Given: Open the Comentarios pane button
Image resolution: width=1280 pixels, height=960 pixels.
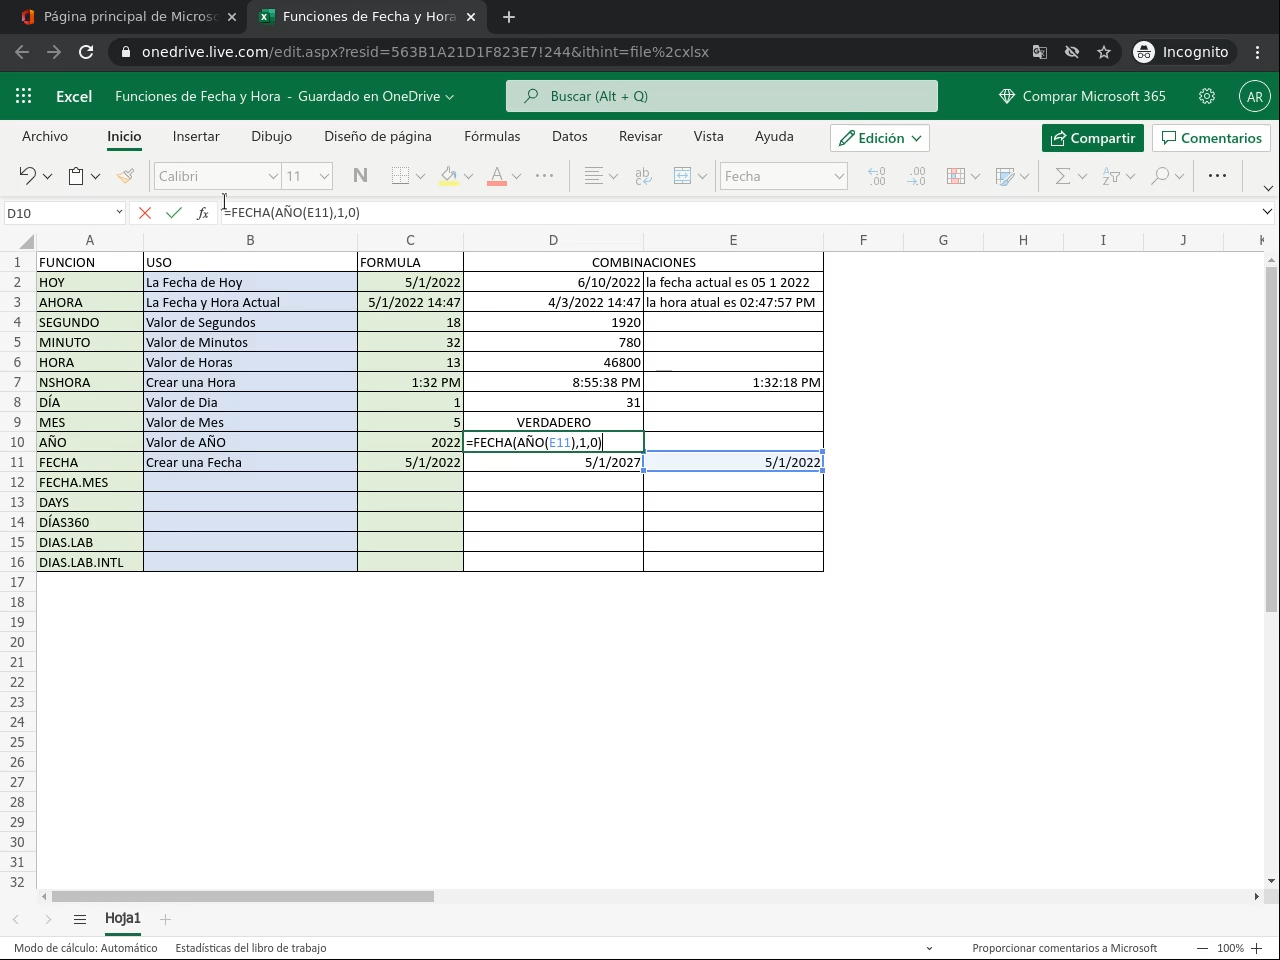Looking at the screenshot, I should coord(1211,138).
